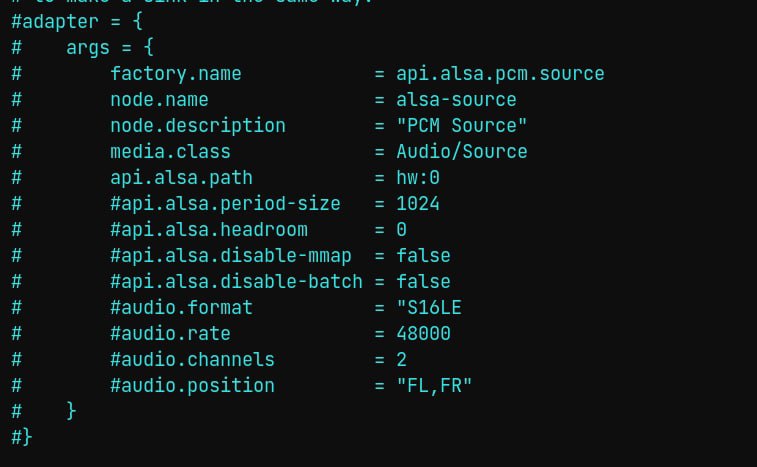Screen dimensions: 757x467
Task: Click the media.class key
Action: [170, 152]
